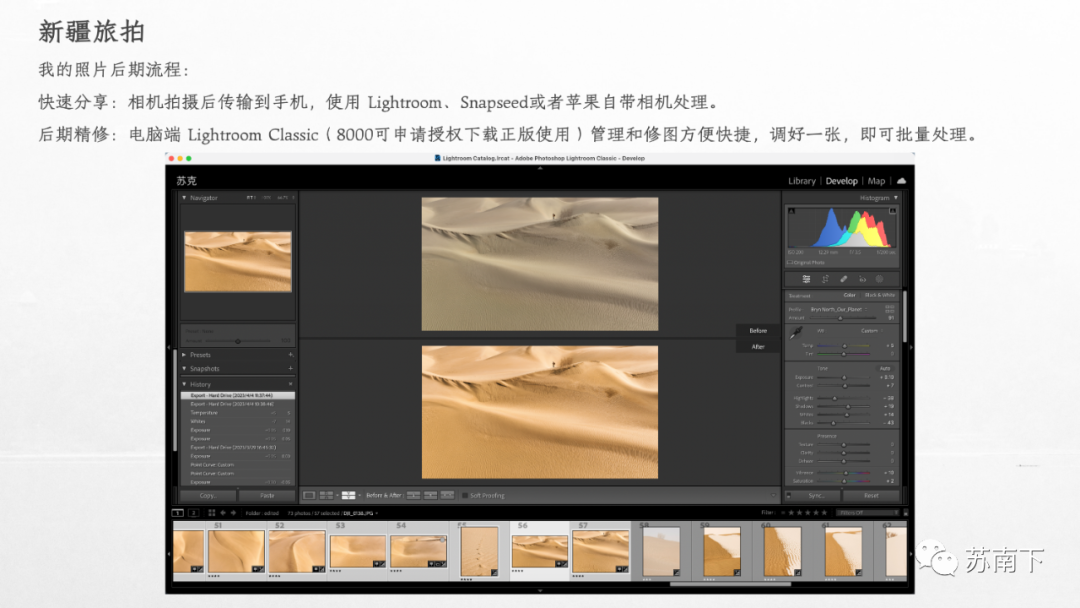Viewport: 1080px width, 608px height.
Task: Click the Navigator preview thumbnail
Action: [x=238, y=262]
